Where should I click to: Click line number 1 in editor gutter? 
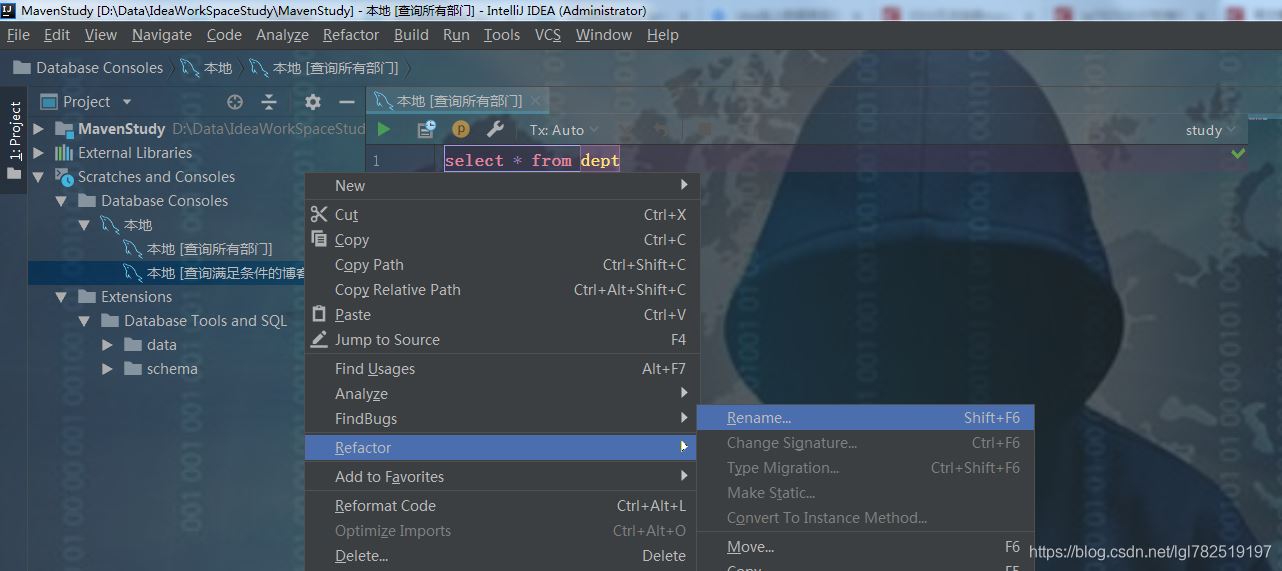(376, 161)
